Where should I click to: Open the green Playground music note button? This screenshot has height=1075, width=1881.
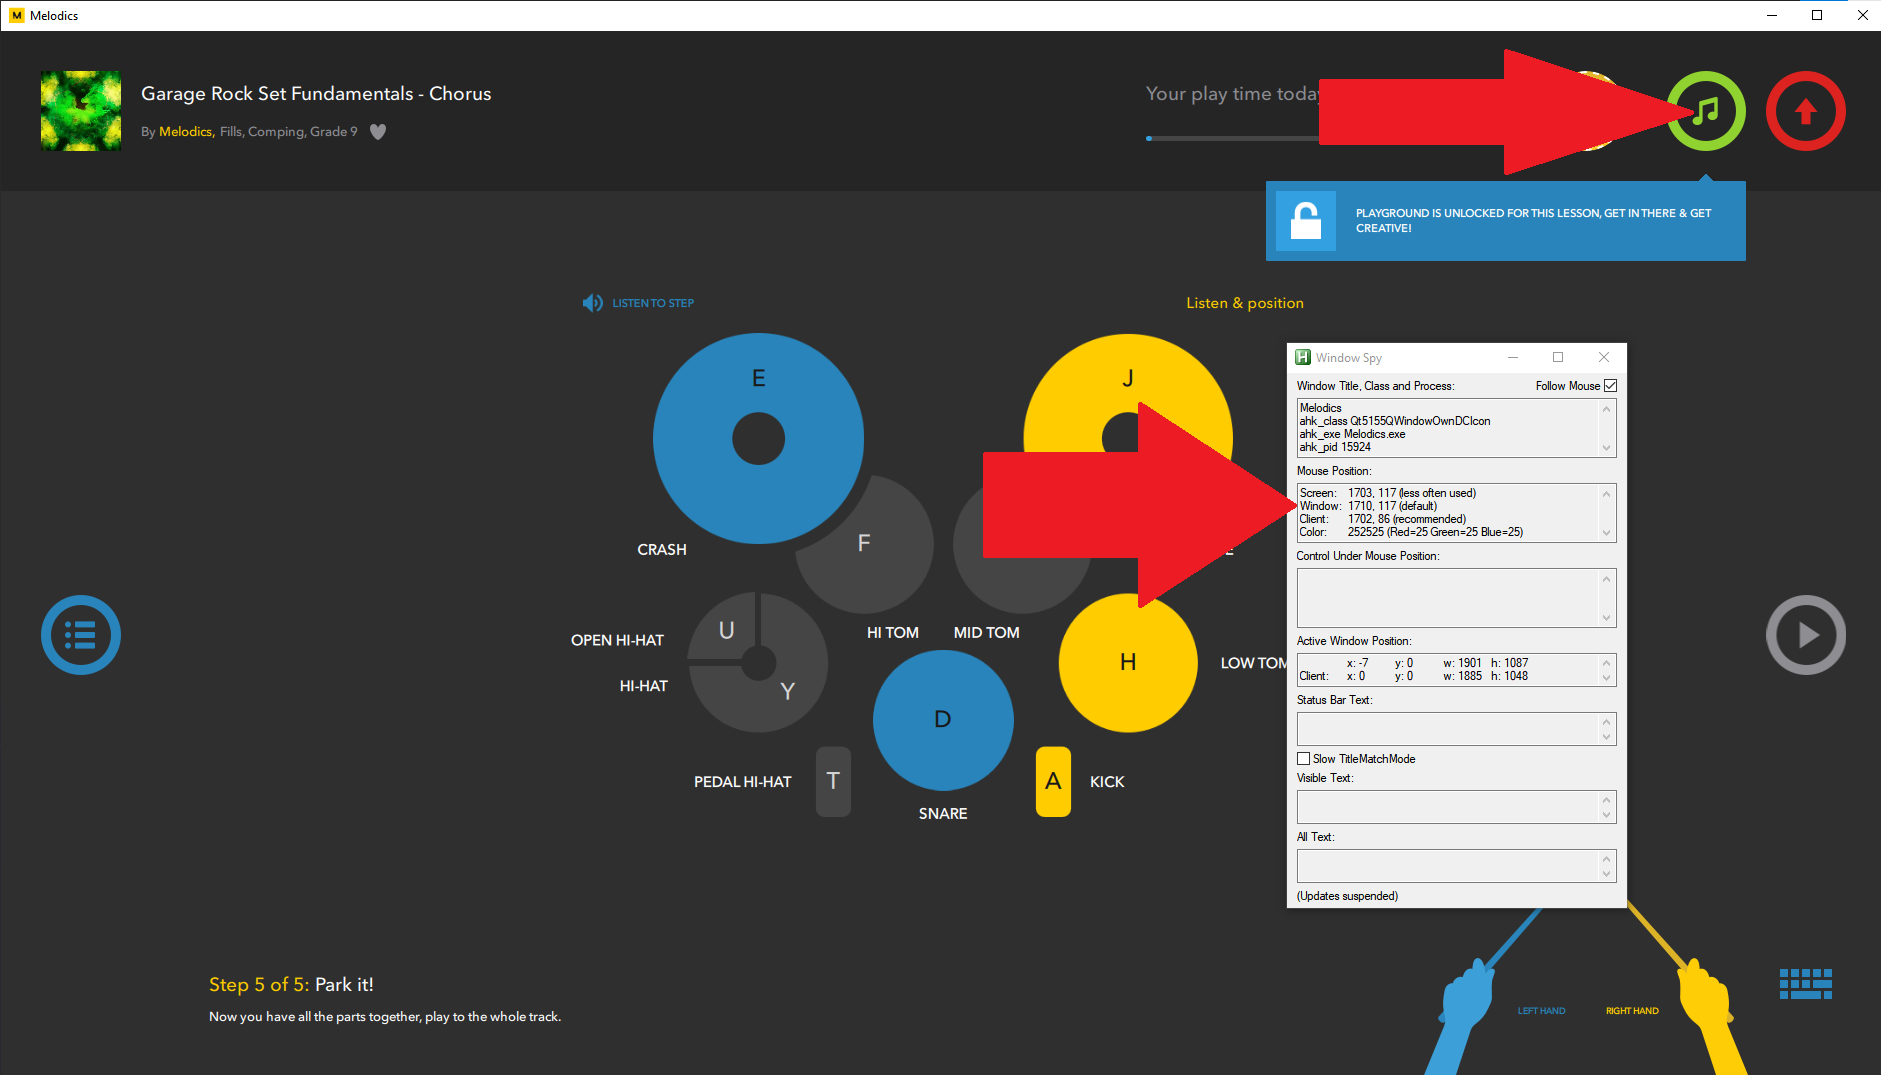pos(1706,111)
